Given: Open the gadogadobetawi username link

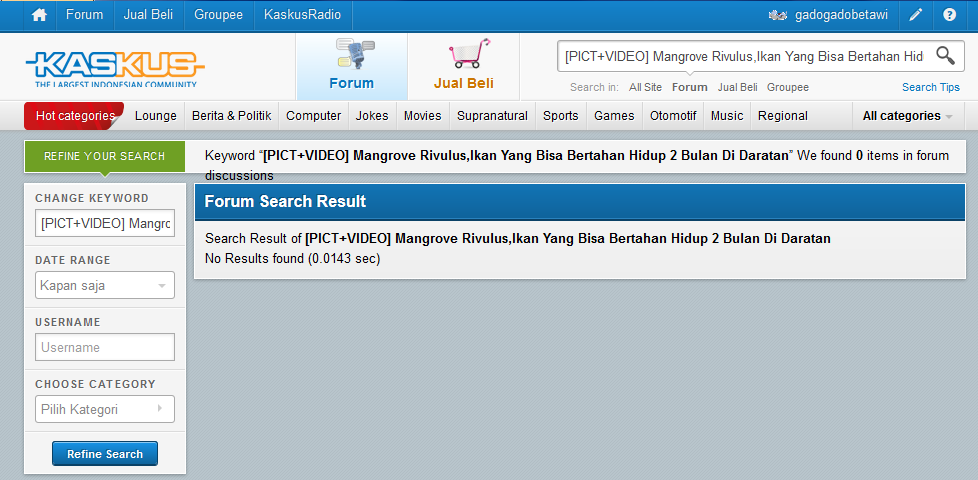Looking at the screenshot, I should tap(841, 15).
